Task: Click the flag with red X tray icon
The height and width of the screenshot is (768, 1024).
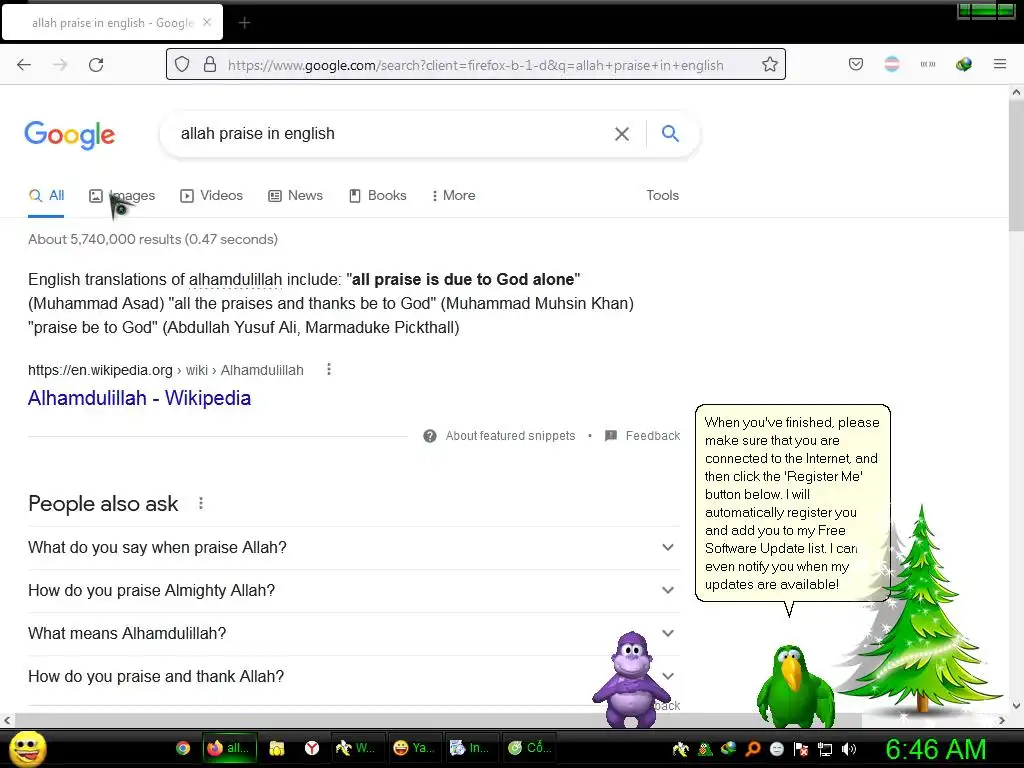Action: pos(801,749)
